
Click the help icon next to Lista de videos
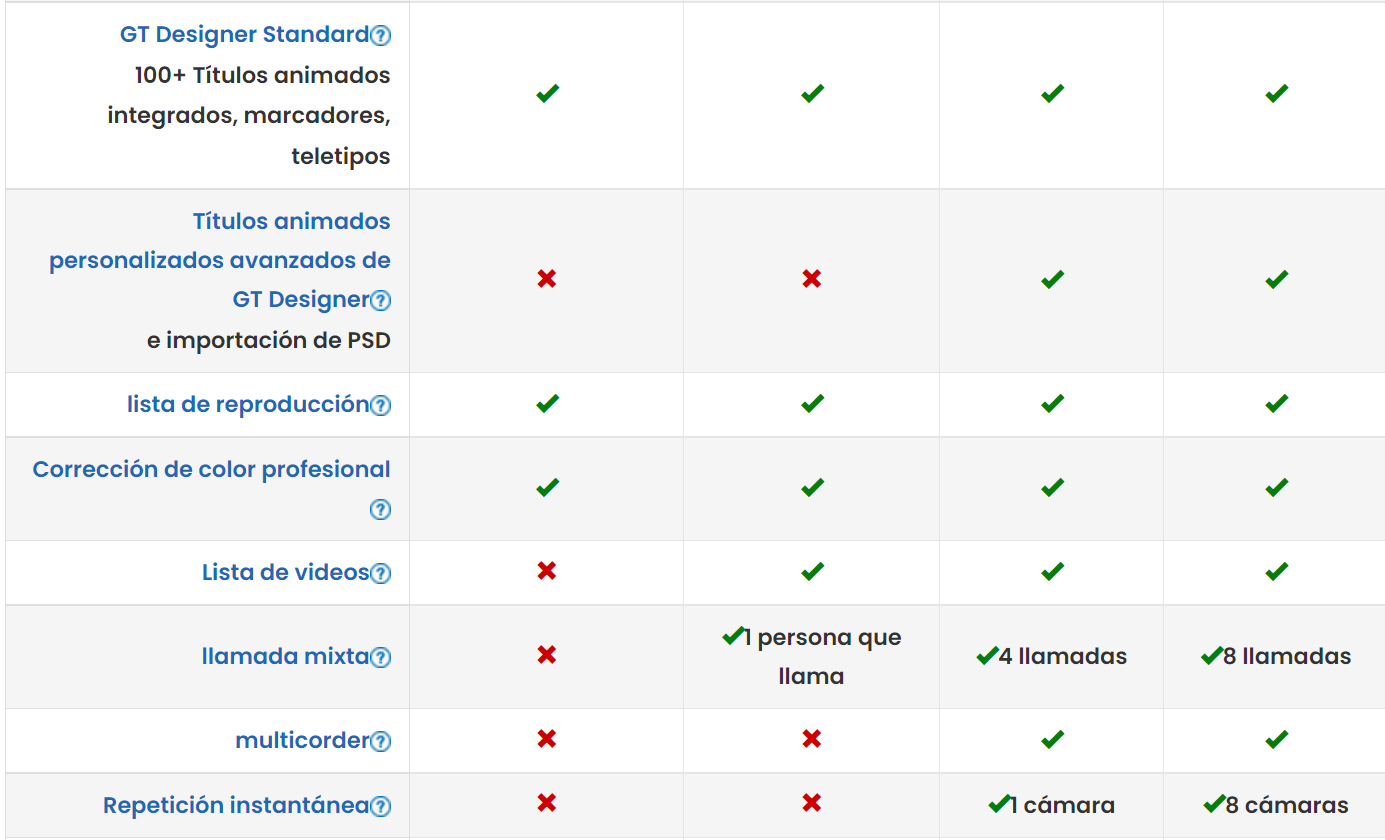point(380,574)
